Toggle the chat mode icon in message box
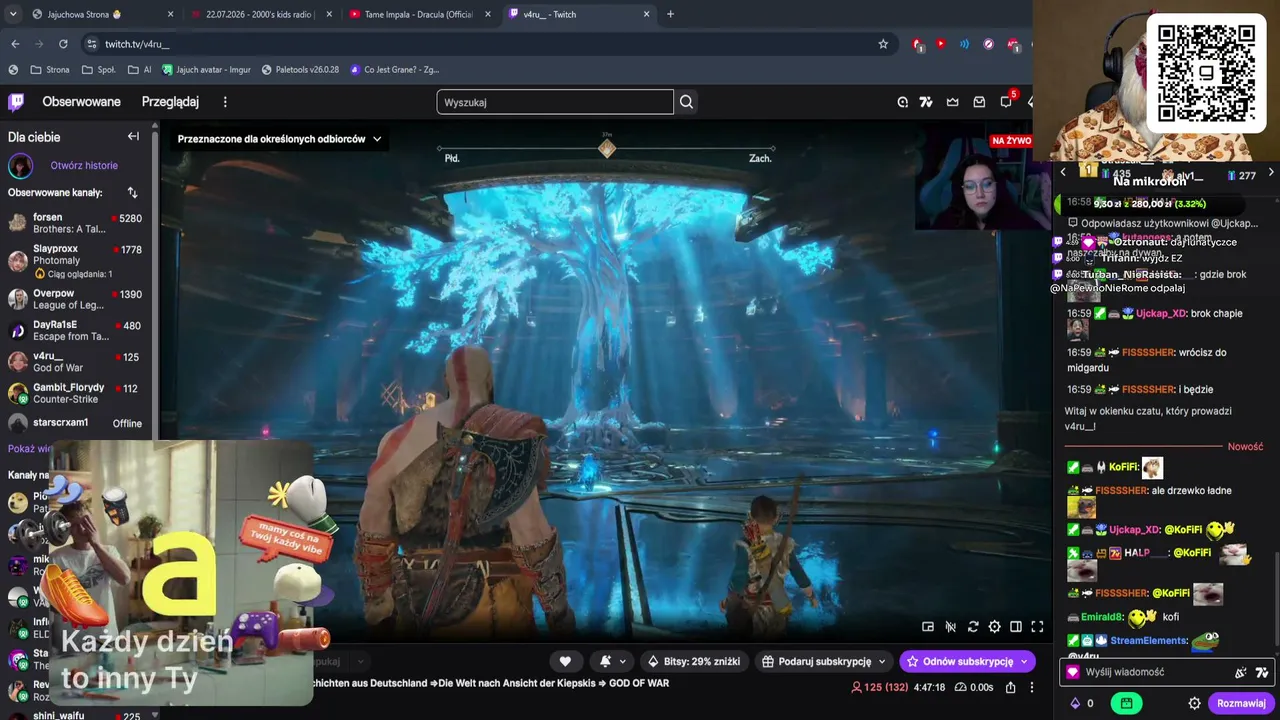Image resolution: width=1280 pixels, height=720 pixels. 1241,672
